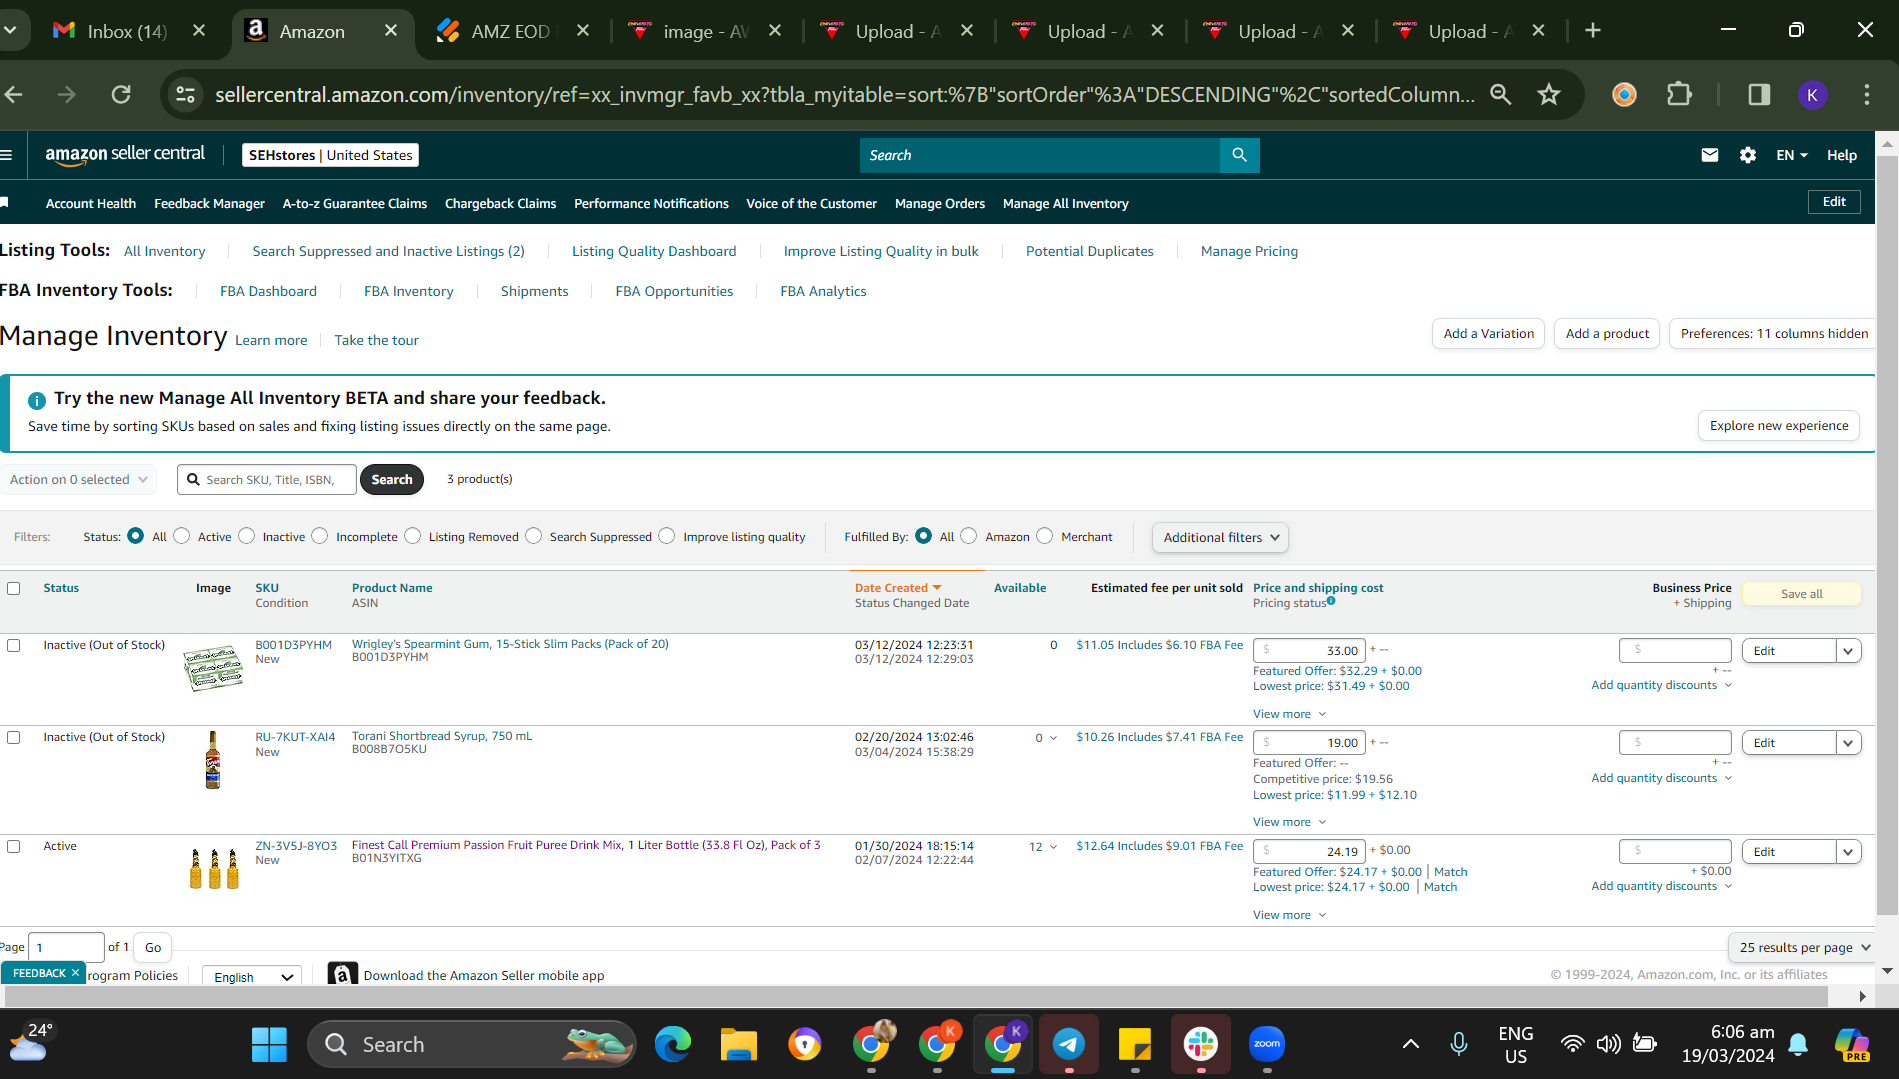Go to the FBA Inventory tool link

coord(409,291)
